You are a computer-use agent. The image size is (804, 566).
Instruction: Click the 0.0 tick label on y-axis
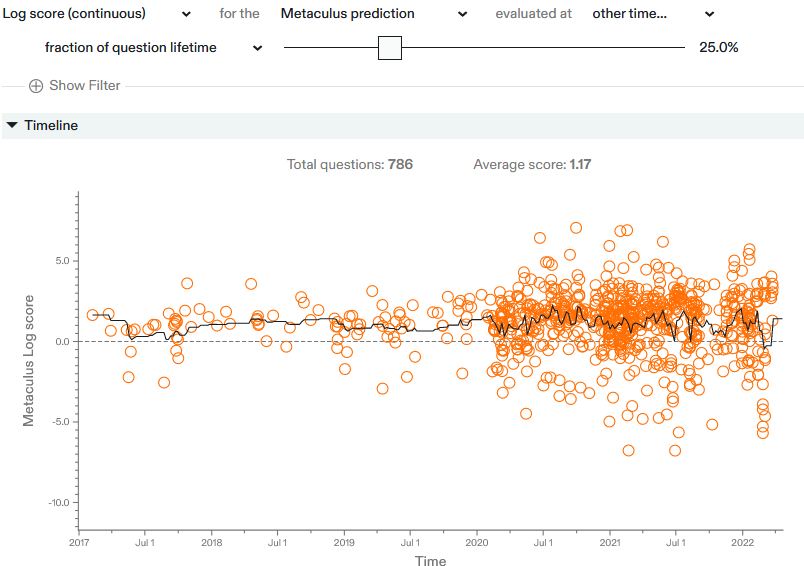63,341
